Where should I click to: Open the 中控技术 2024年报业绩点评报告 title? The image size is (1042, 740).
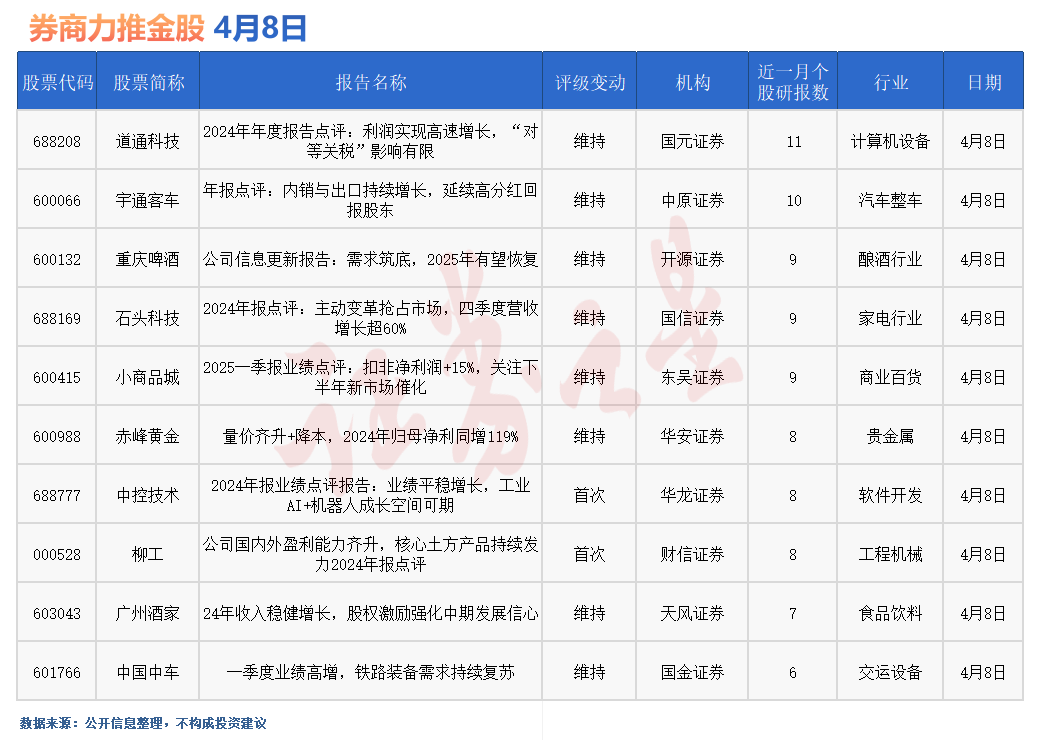tap(370, 496)
